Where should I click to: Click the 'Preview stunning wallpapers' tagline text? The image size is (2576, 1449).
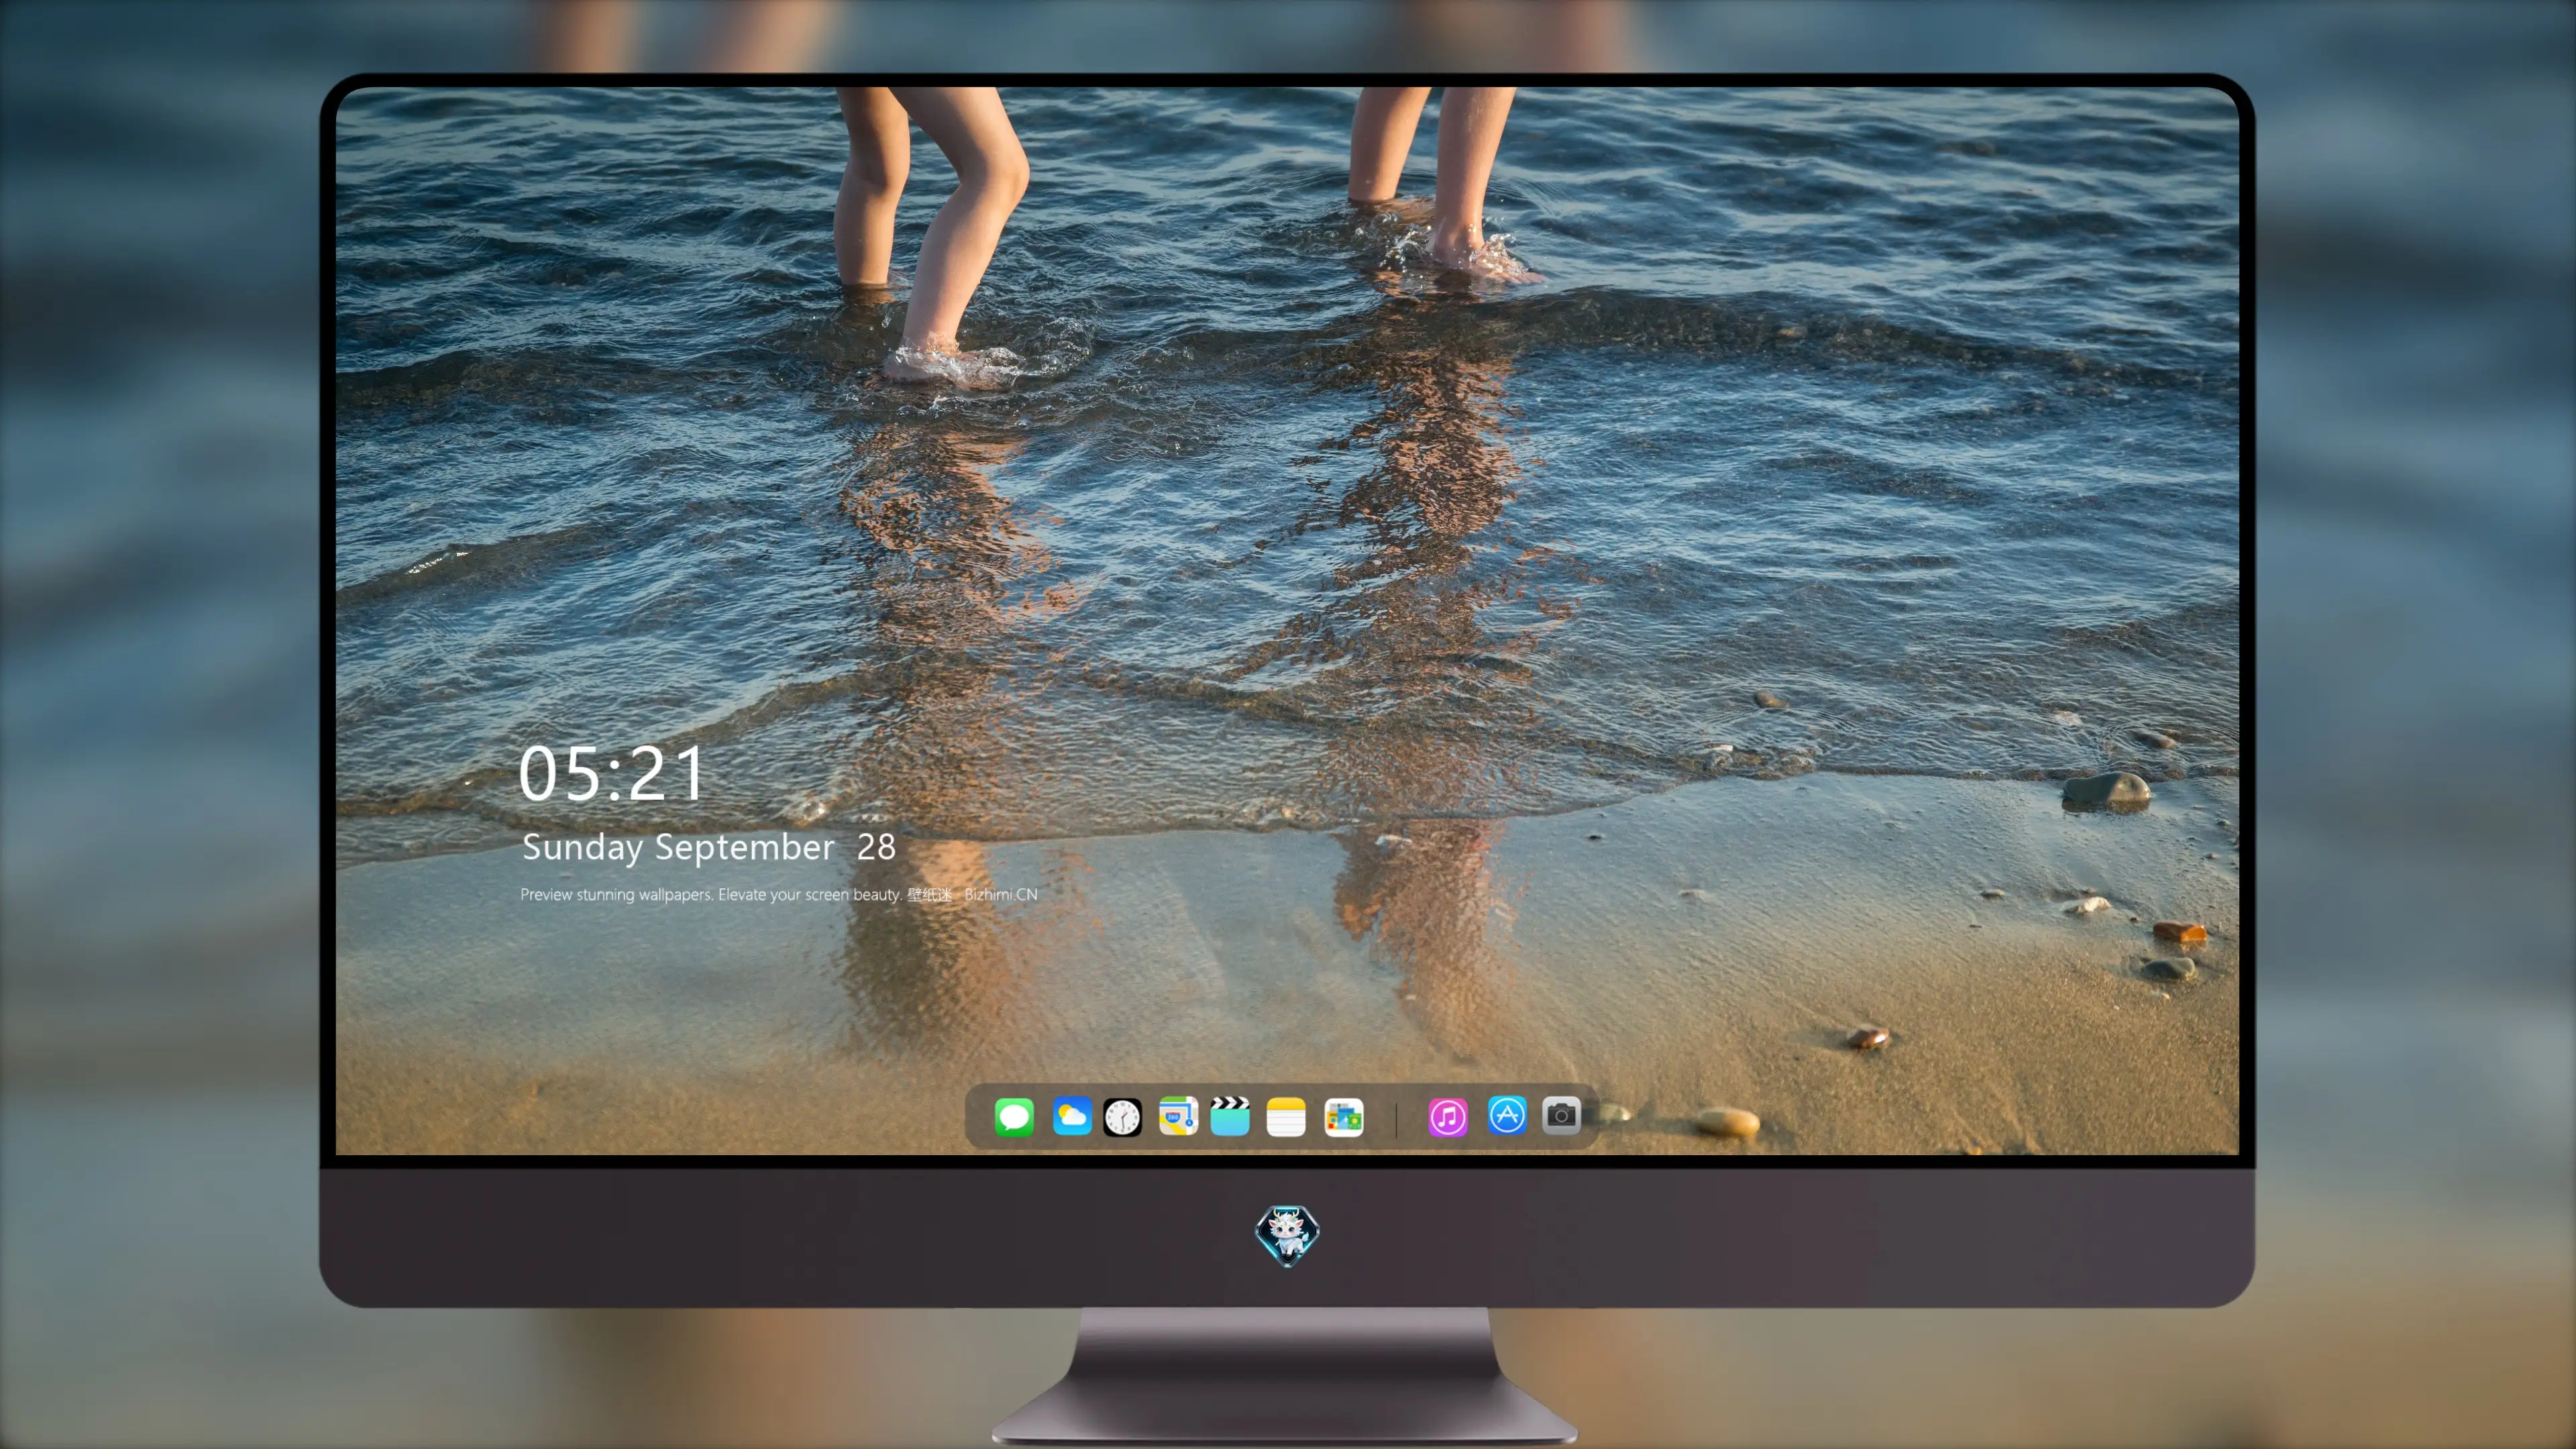pyautogui.click(x=779, y=894)
